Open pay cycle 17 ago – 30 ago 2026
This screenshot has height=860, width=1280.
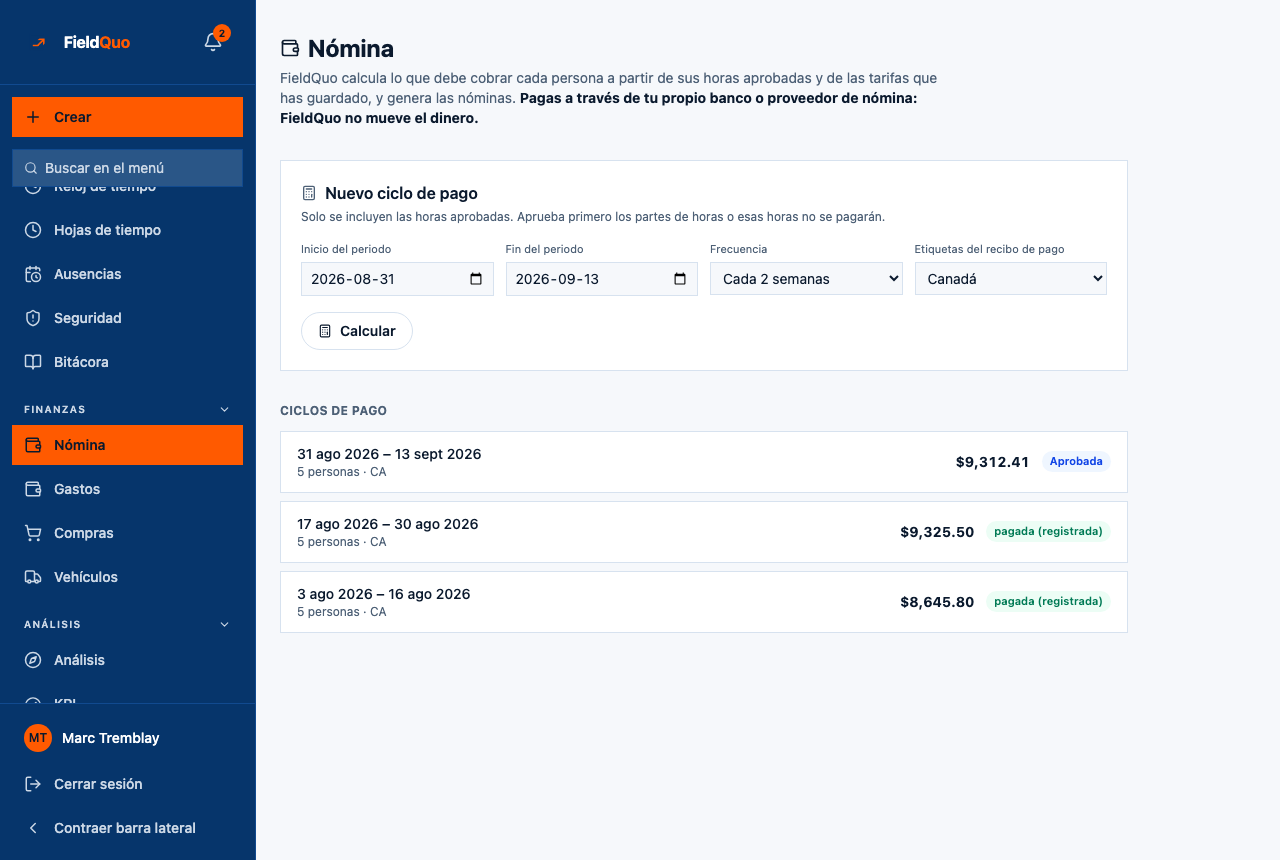pos(704,532)
